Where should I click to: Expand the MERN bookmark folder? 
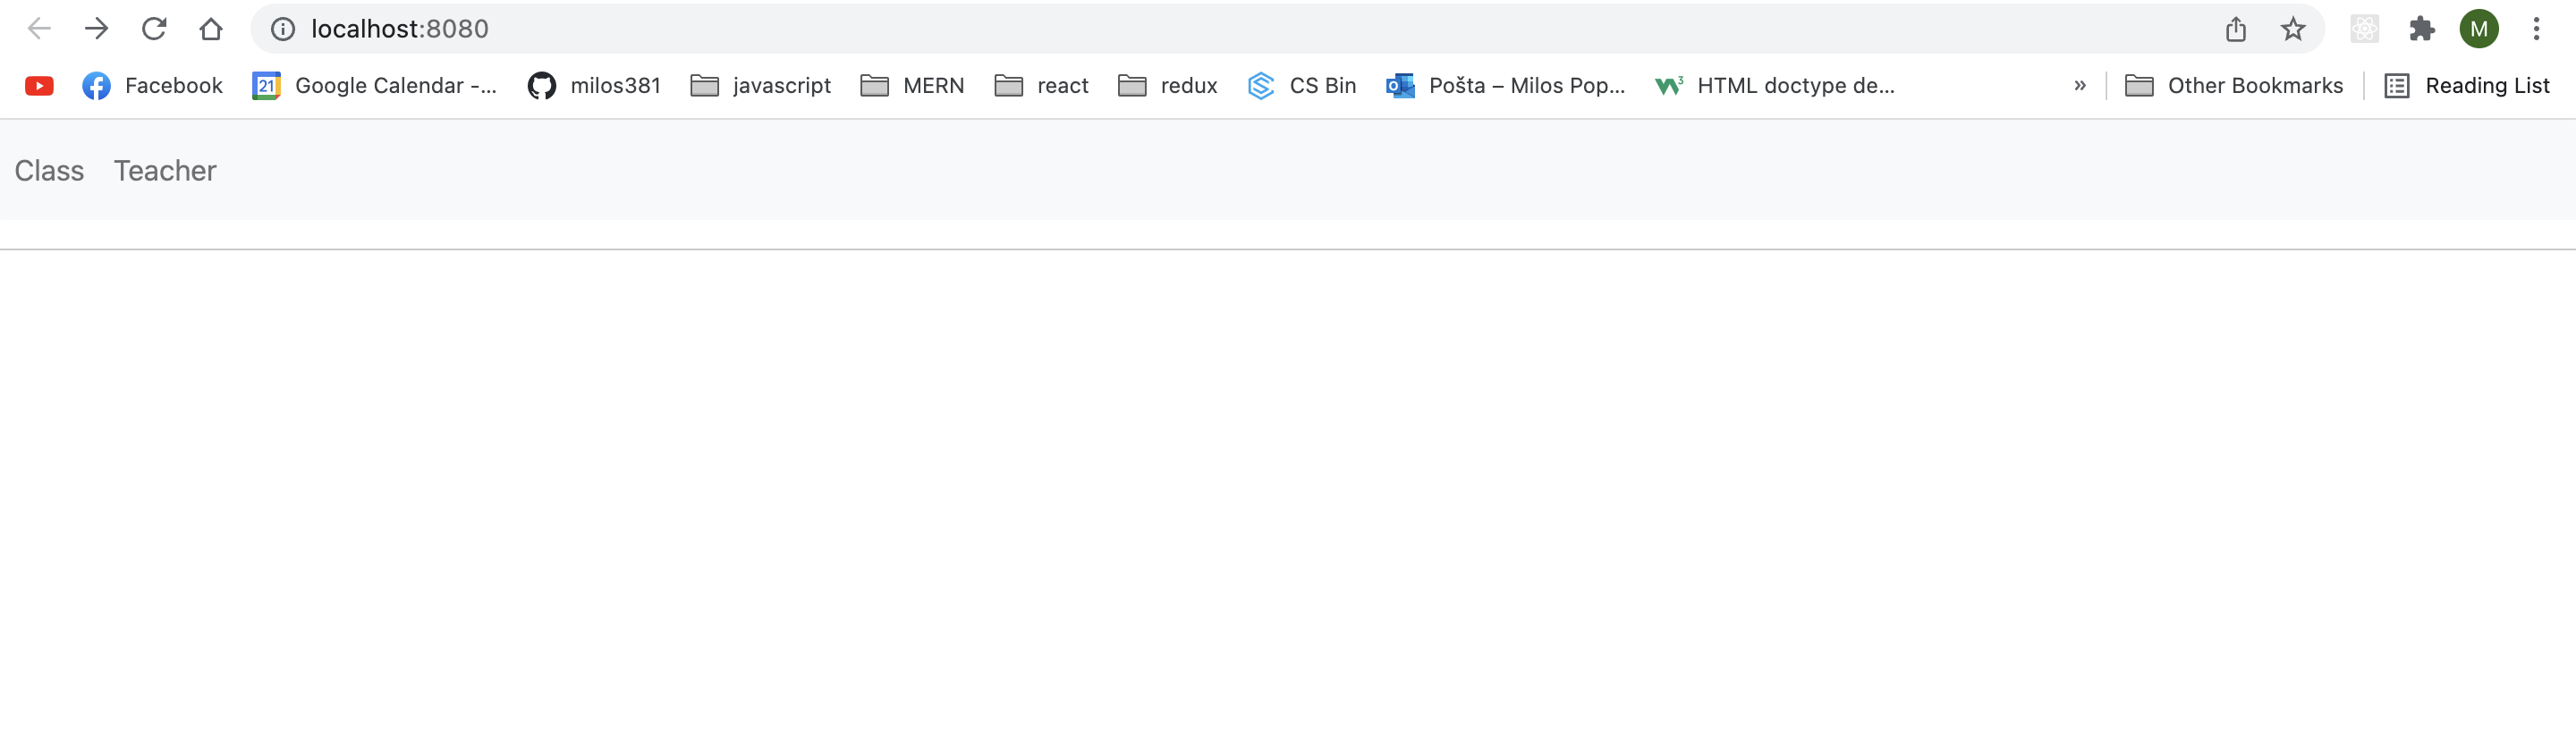[912, 86]
